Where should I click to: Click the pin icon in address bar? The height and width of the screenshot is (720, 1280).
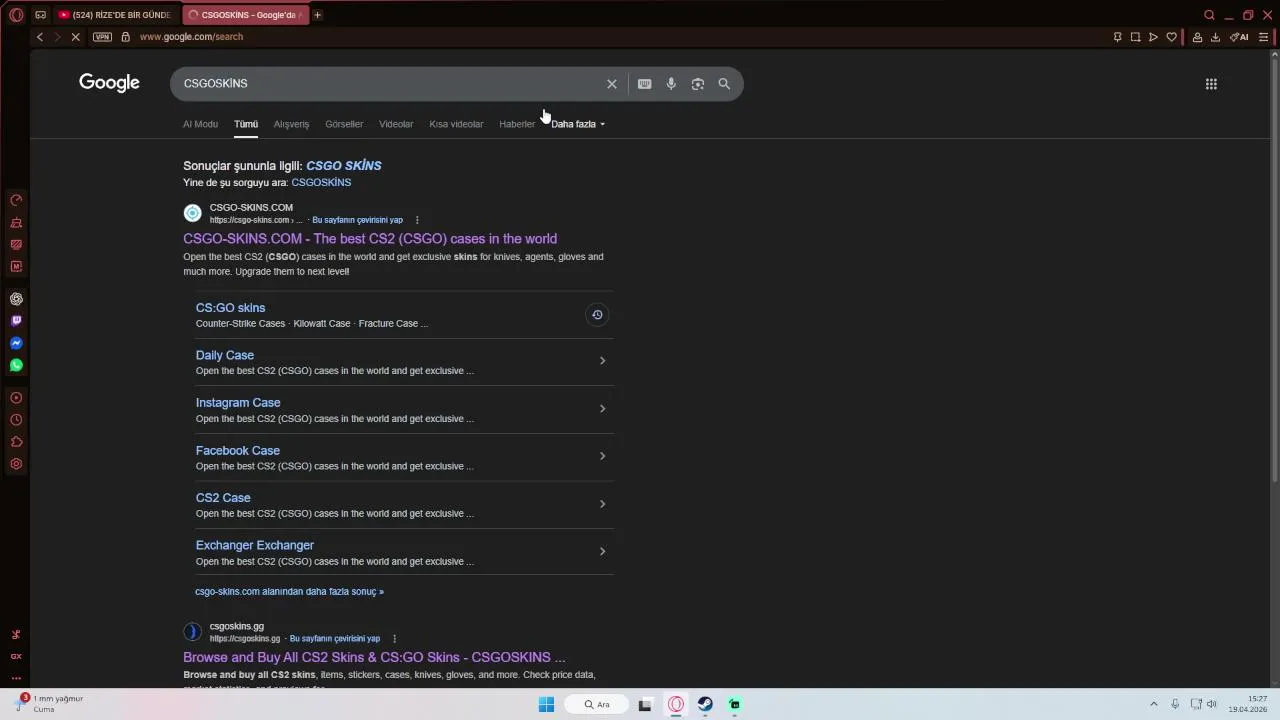click(1117, 37)
